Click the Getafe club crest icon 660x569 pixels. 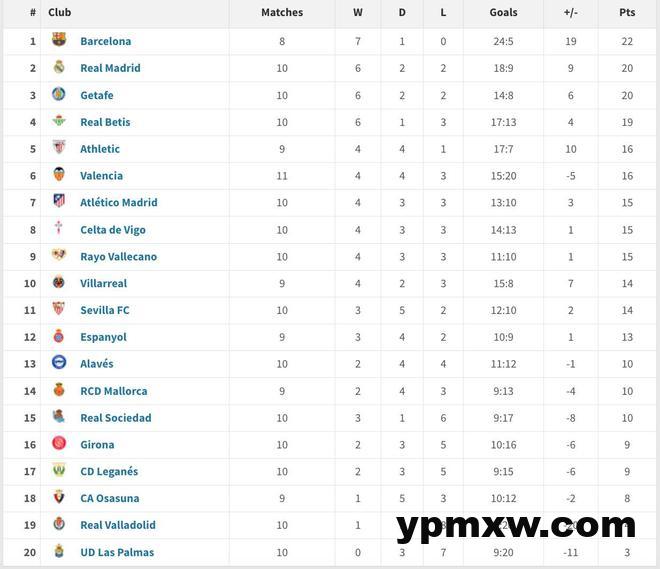pyautogui.click(x=59, y=95)
